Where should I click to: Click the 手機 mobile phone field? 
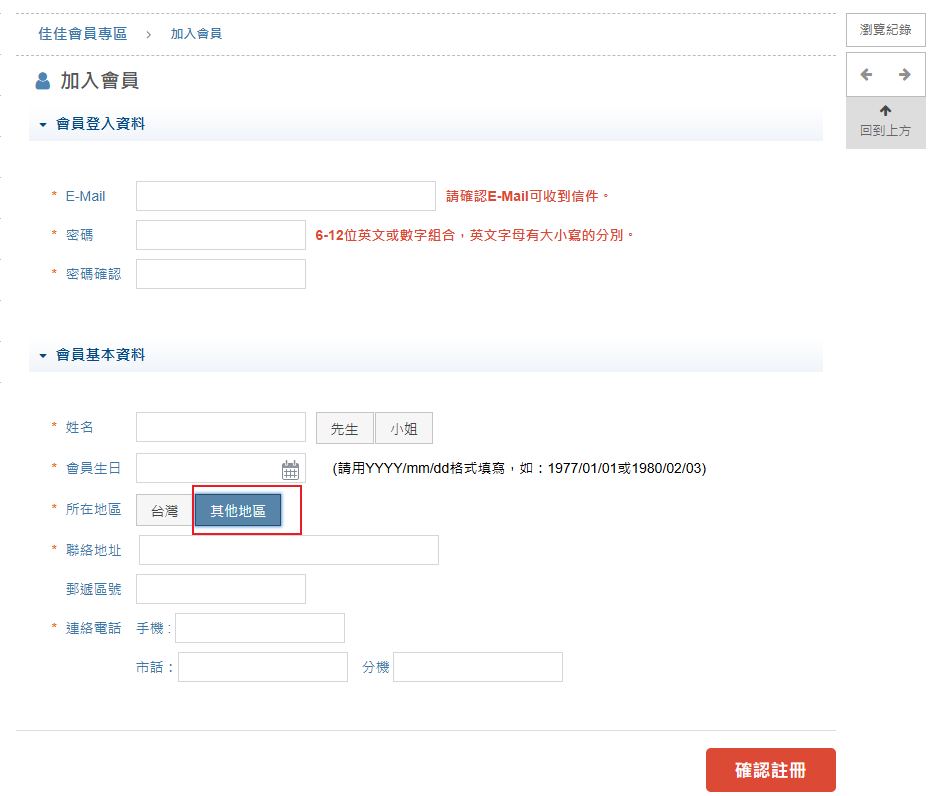(259, 628)
